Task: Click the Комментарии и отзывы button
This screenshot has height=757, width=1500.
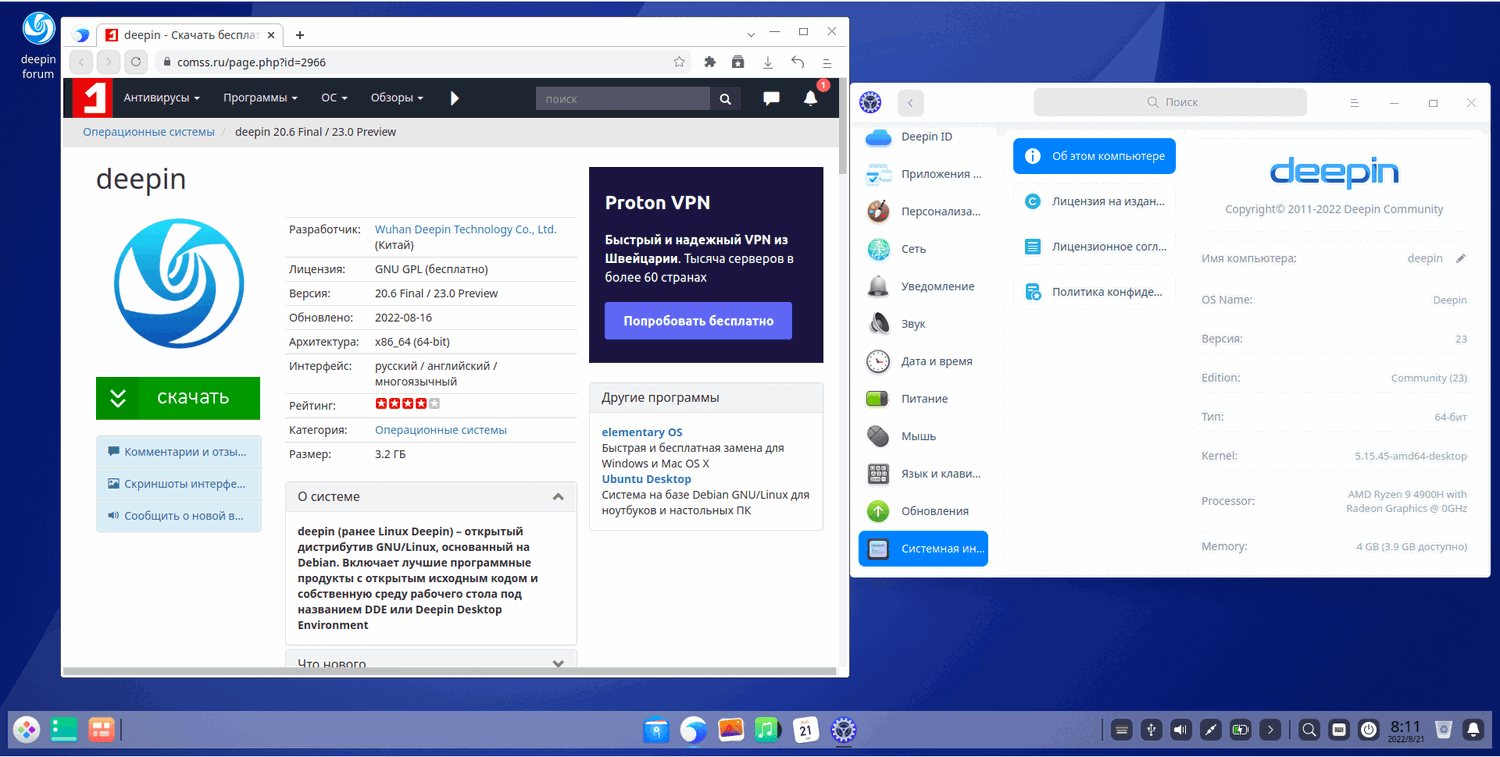Action: click(x=179, y=452)
